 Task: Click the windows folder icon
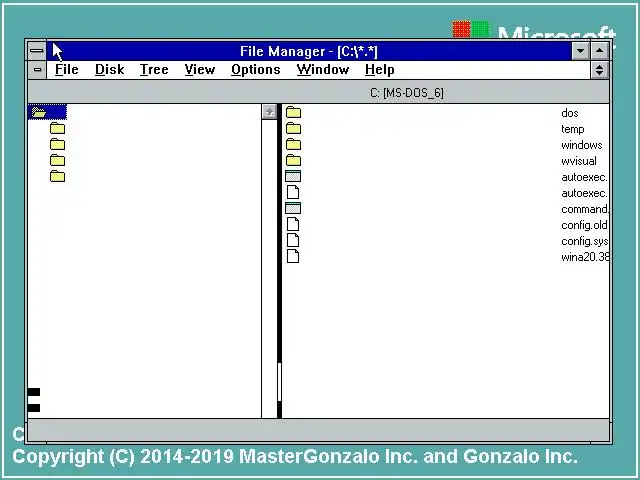tap(293, 144)
